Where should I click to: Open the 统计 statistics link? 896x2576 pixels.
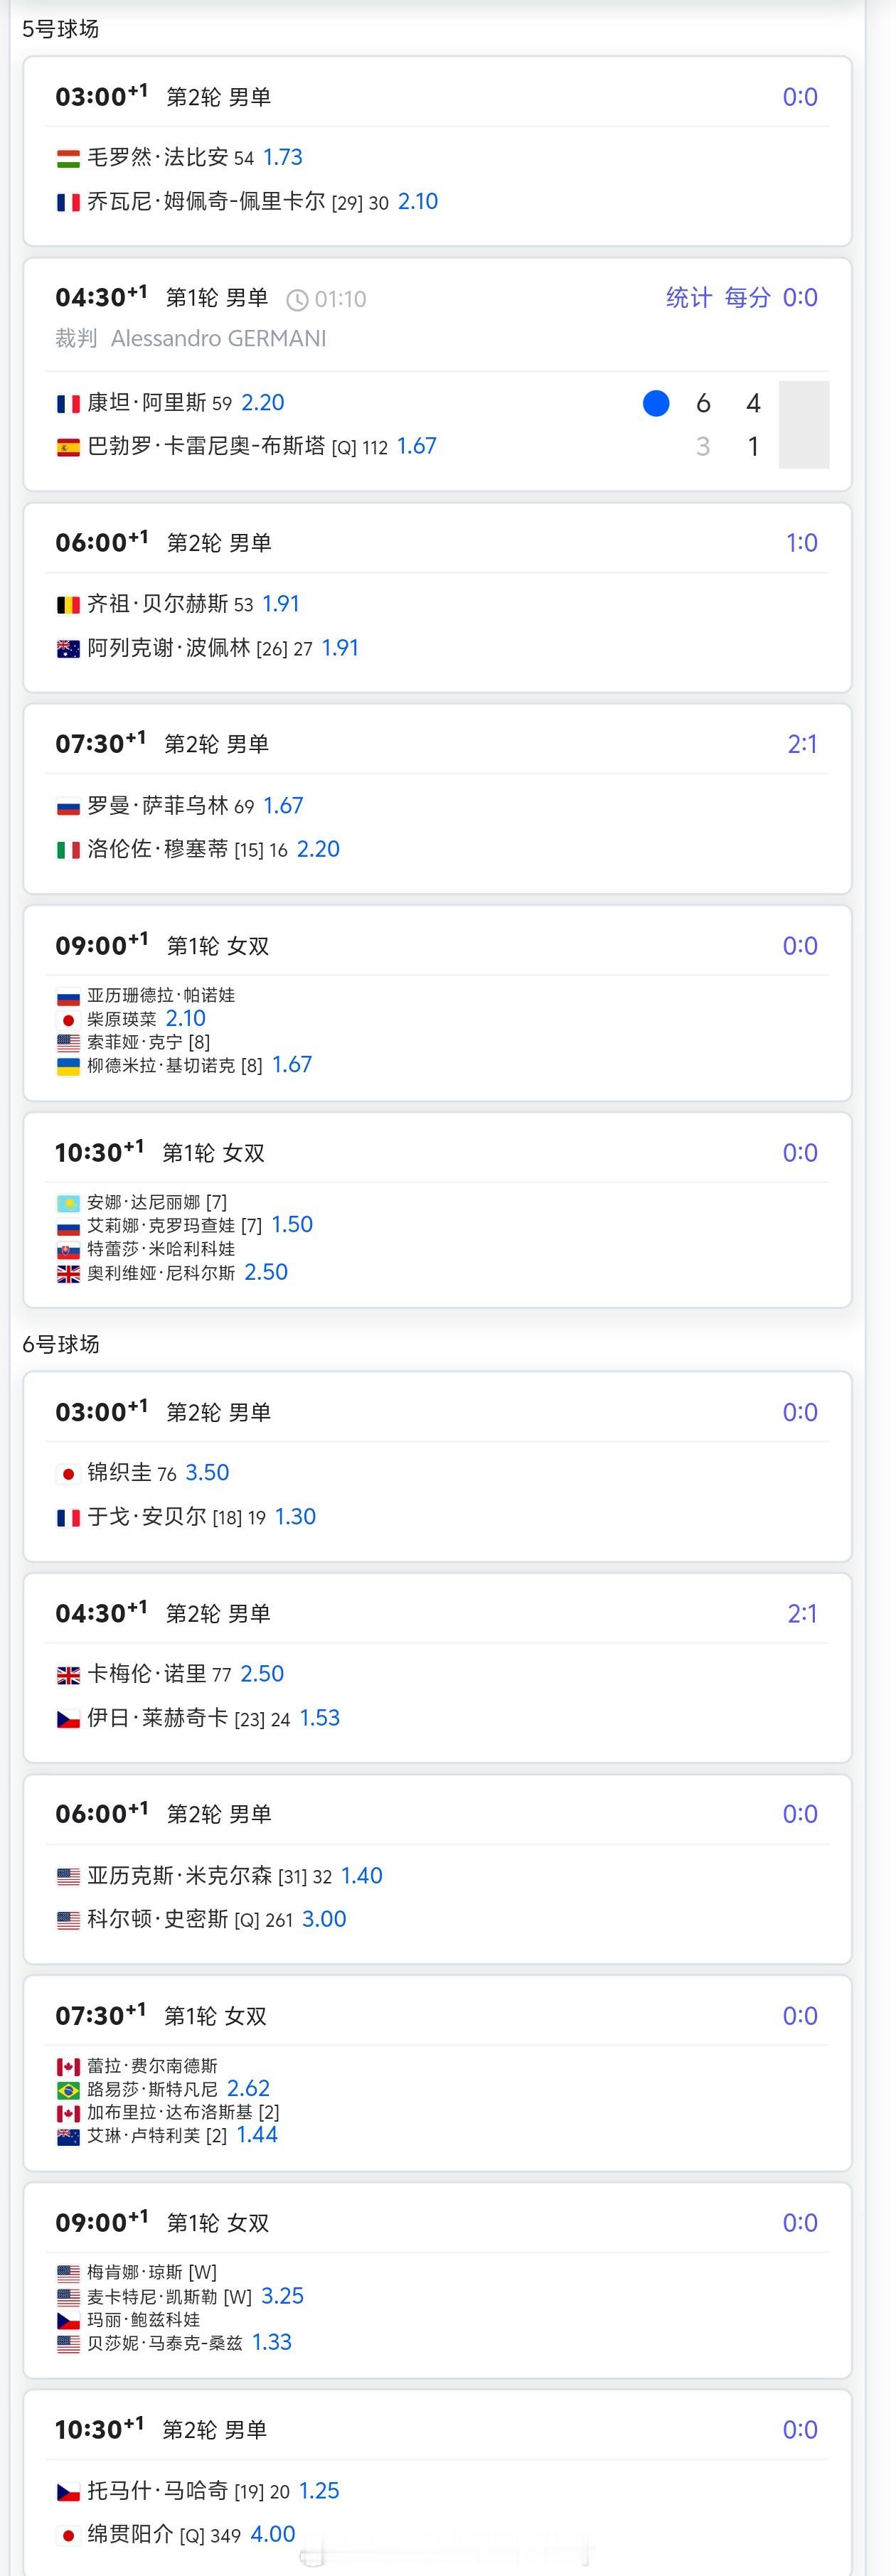click(x=689, y=297)
